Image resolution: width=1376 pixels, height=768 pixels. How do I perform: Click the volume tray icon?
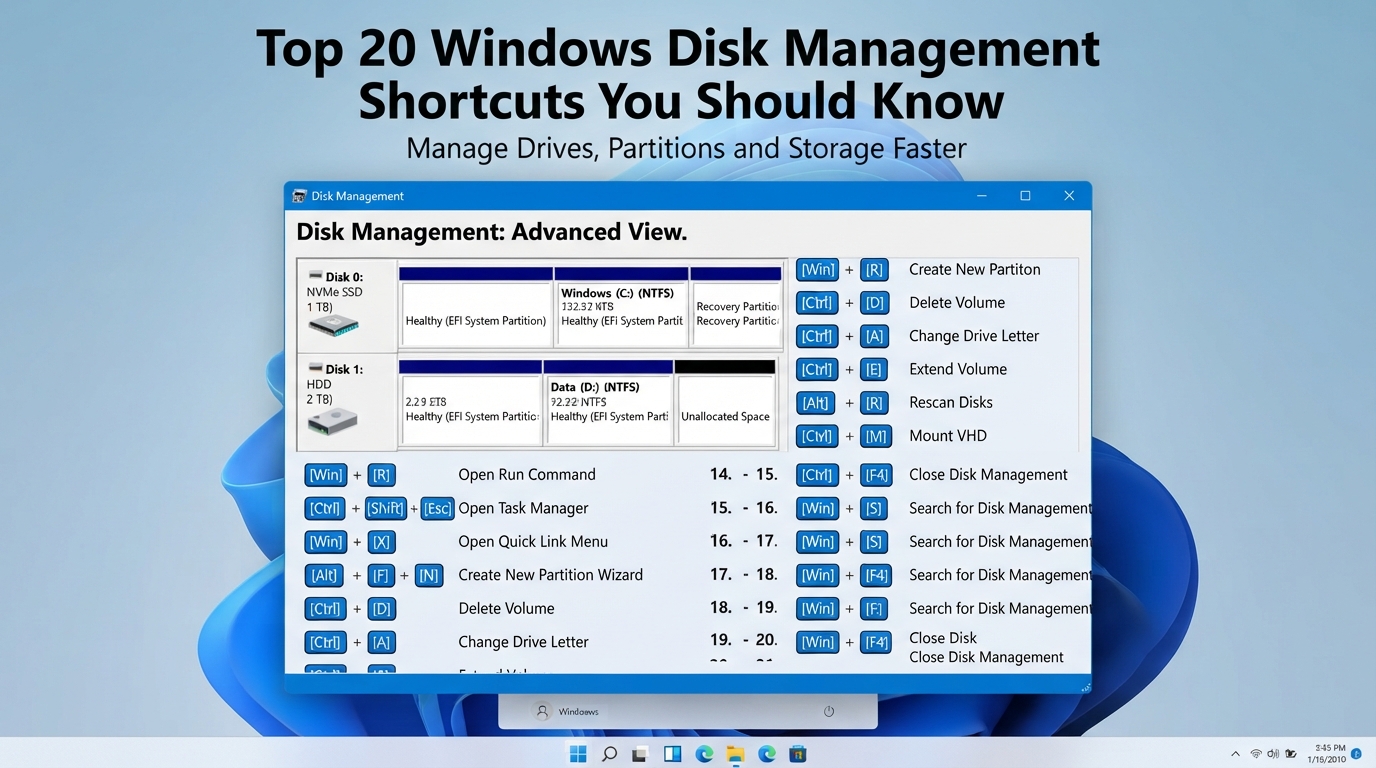[1273, 754]
